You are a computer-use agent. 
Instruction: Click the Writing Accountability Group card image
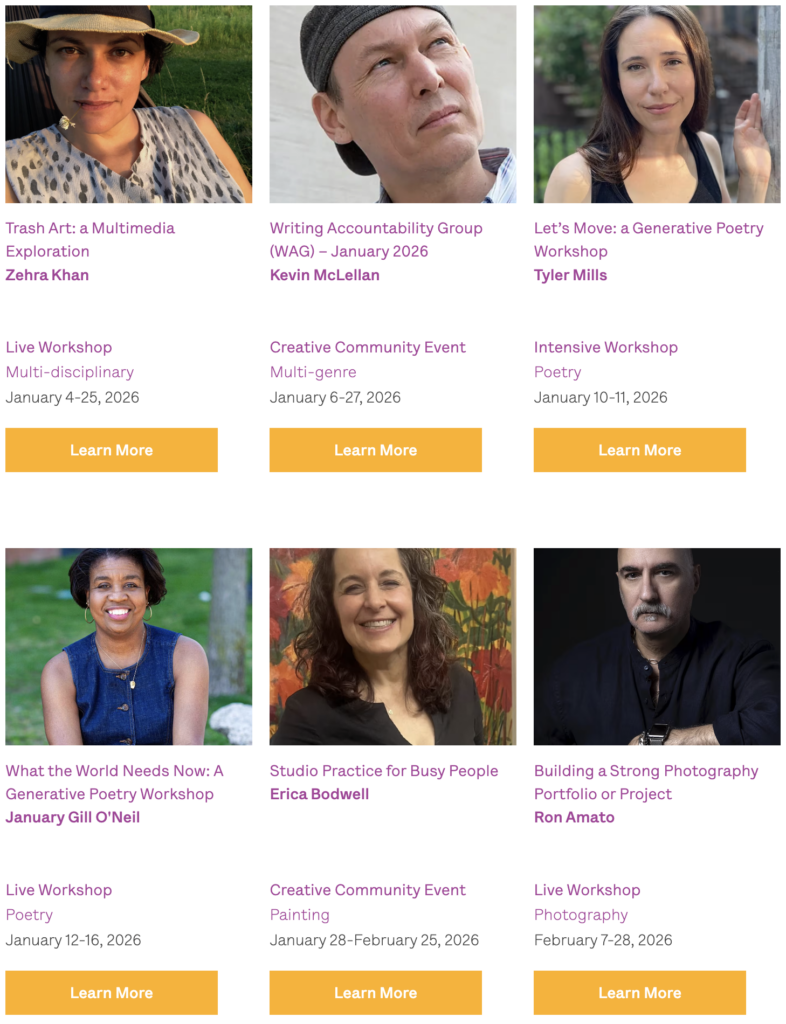point(392,104)
